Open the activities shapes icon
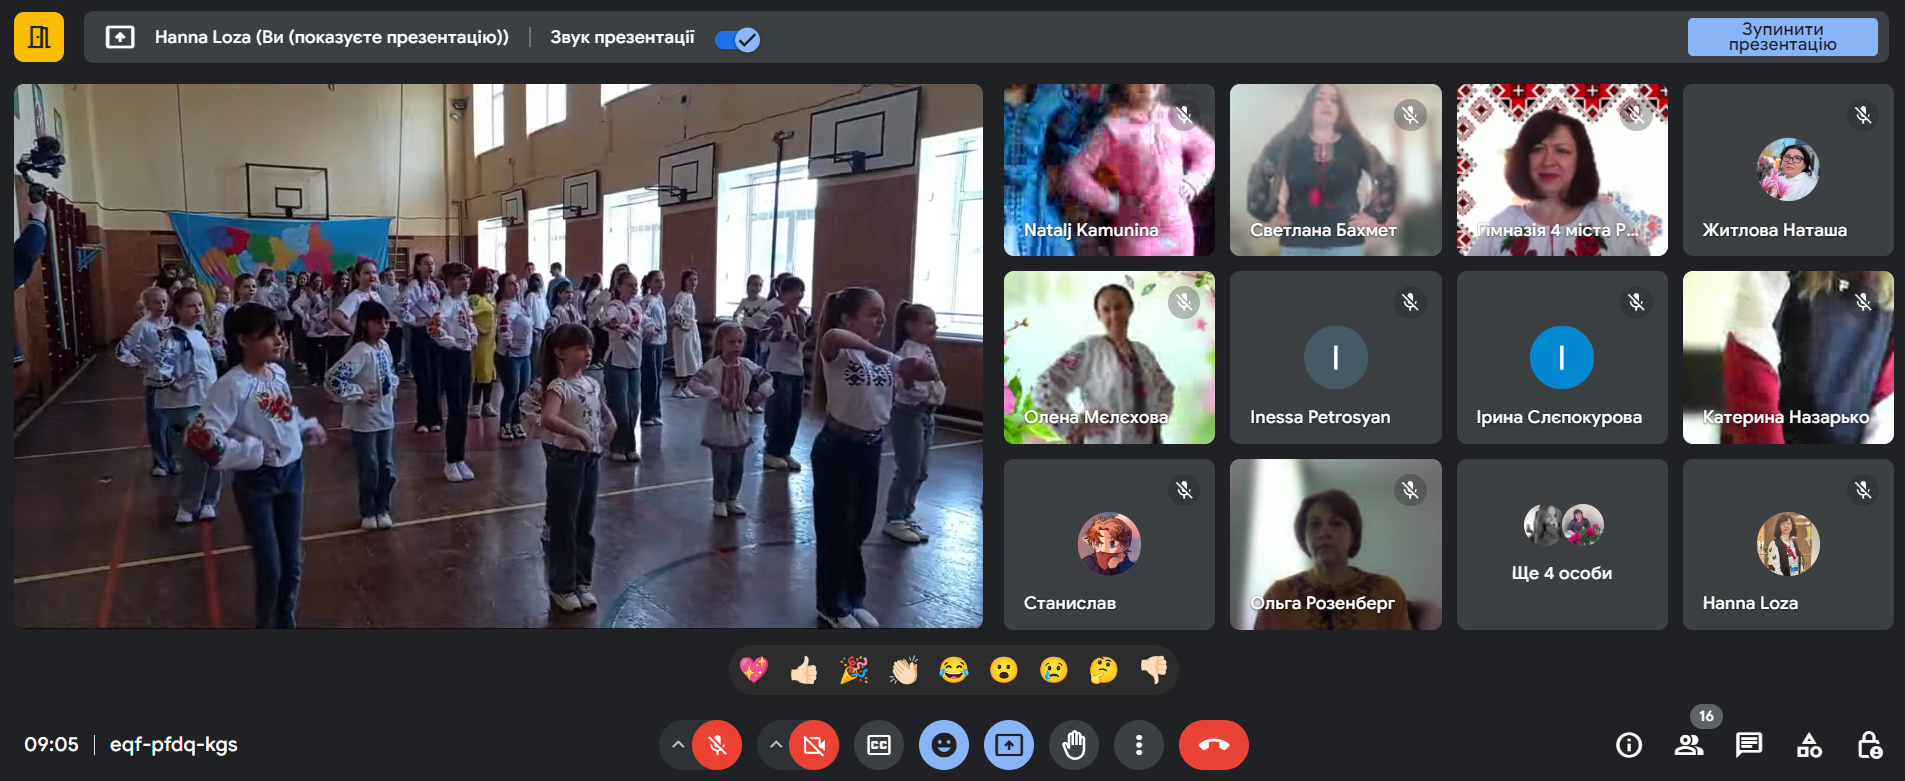Image resolution: width=1905 pixels, height=781 pixels. [x=1809, y=745]
